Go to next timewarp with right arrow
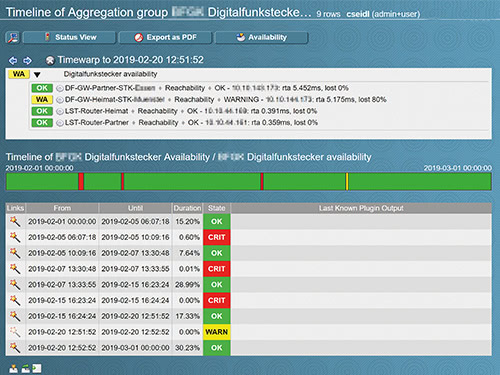500x375 pixels. [x=27, y=60]
